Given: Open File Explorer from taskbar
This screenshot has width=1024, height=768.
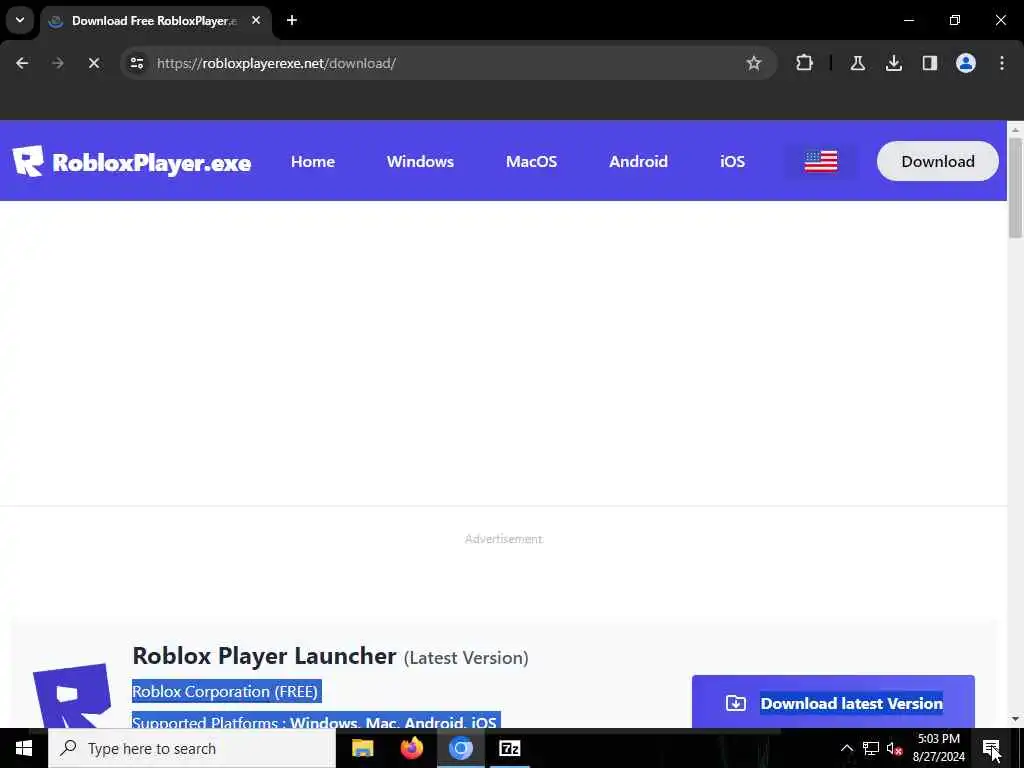Looking at the screenshot, I should pyautogui.click(x=362, y=748).
